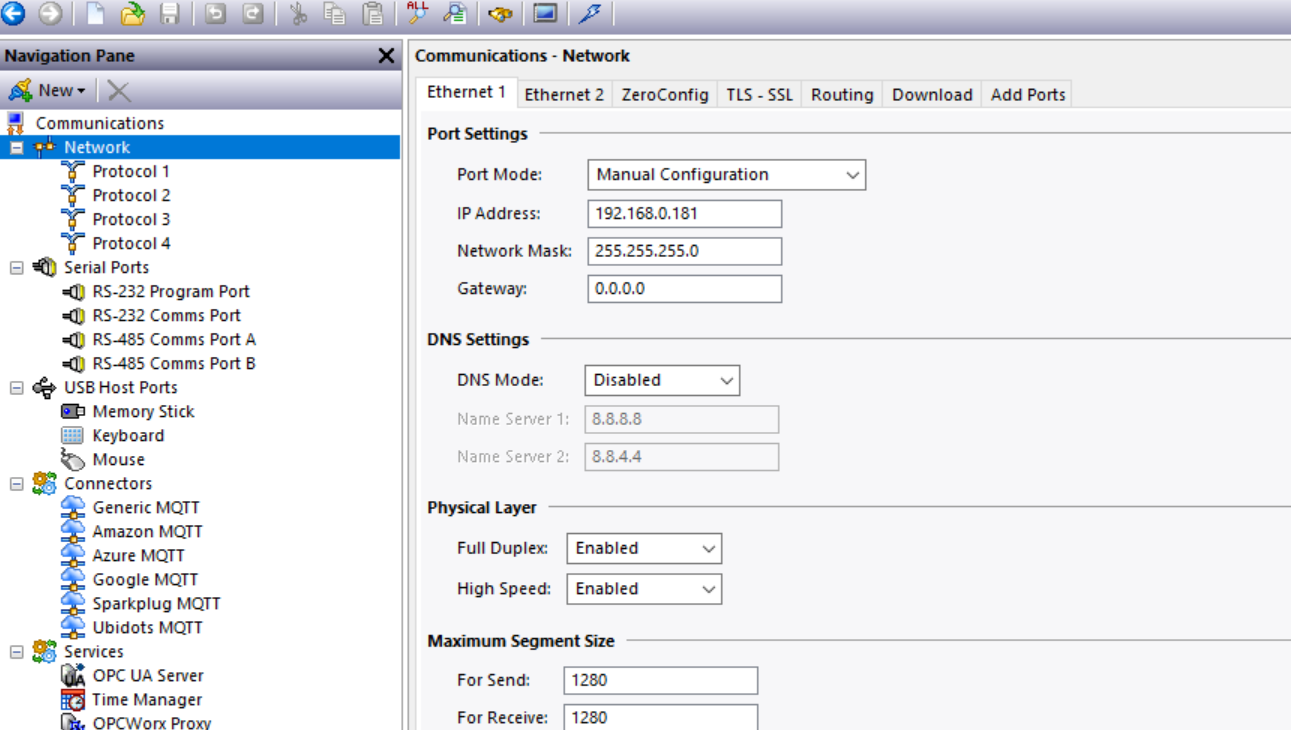Save using the floppy disk icon

(x=170, y=13)
